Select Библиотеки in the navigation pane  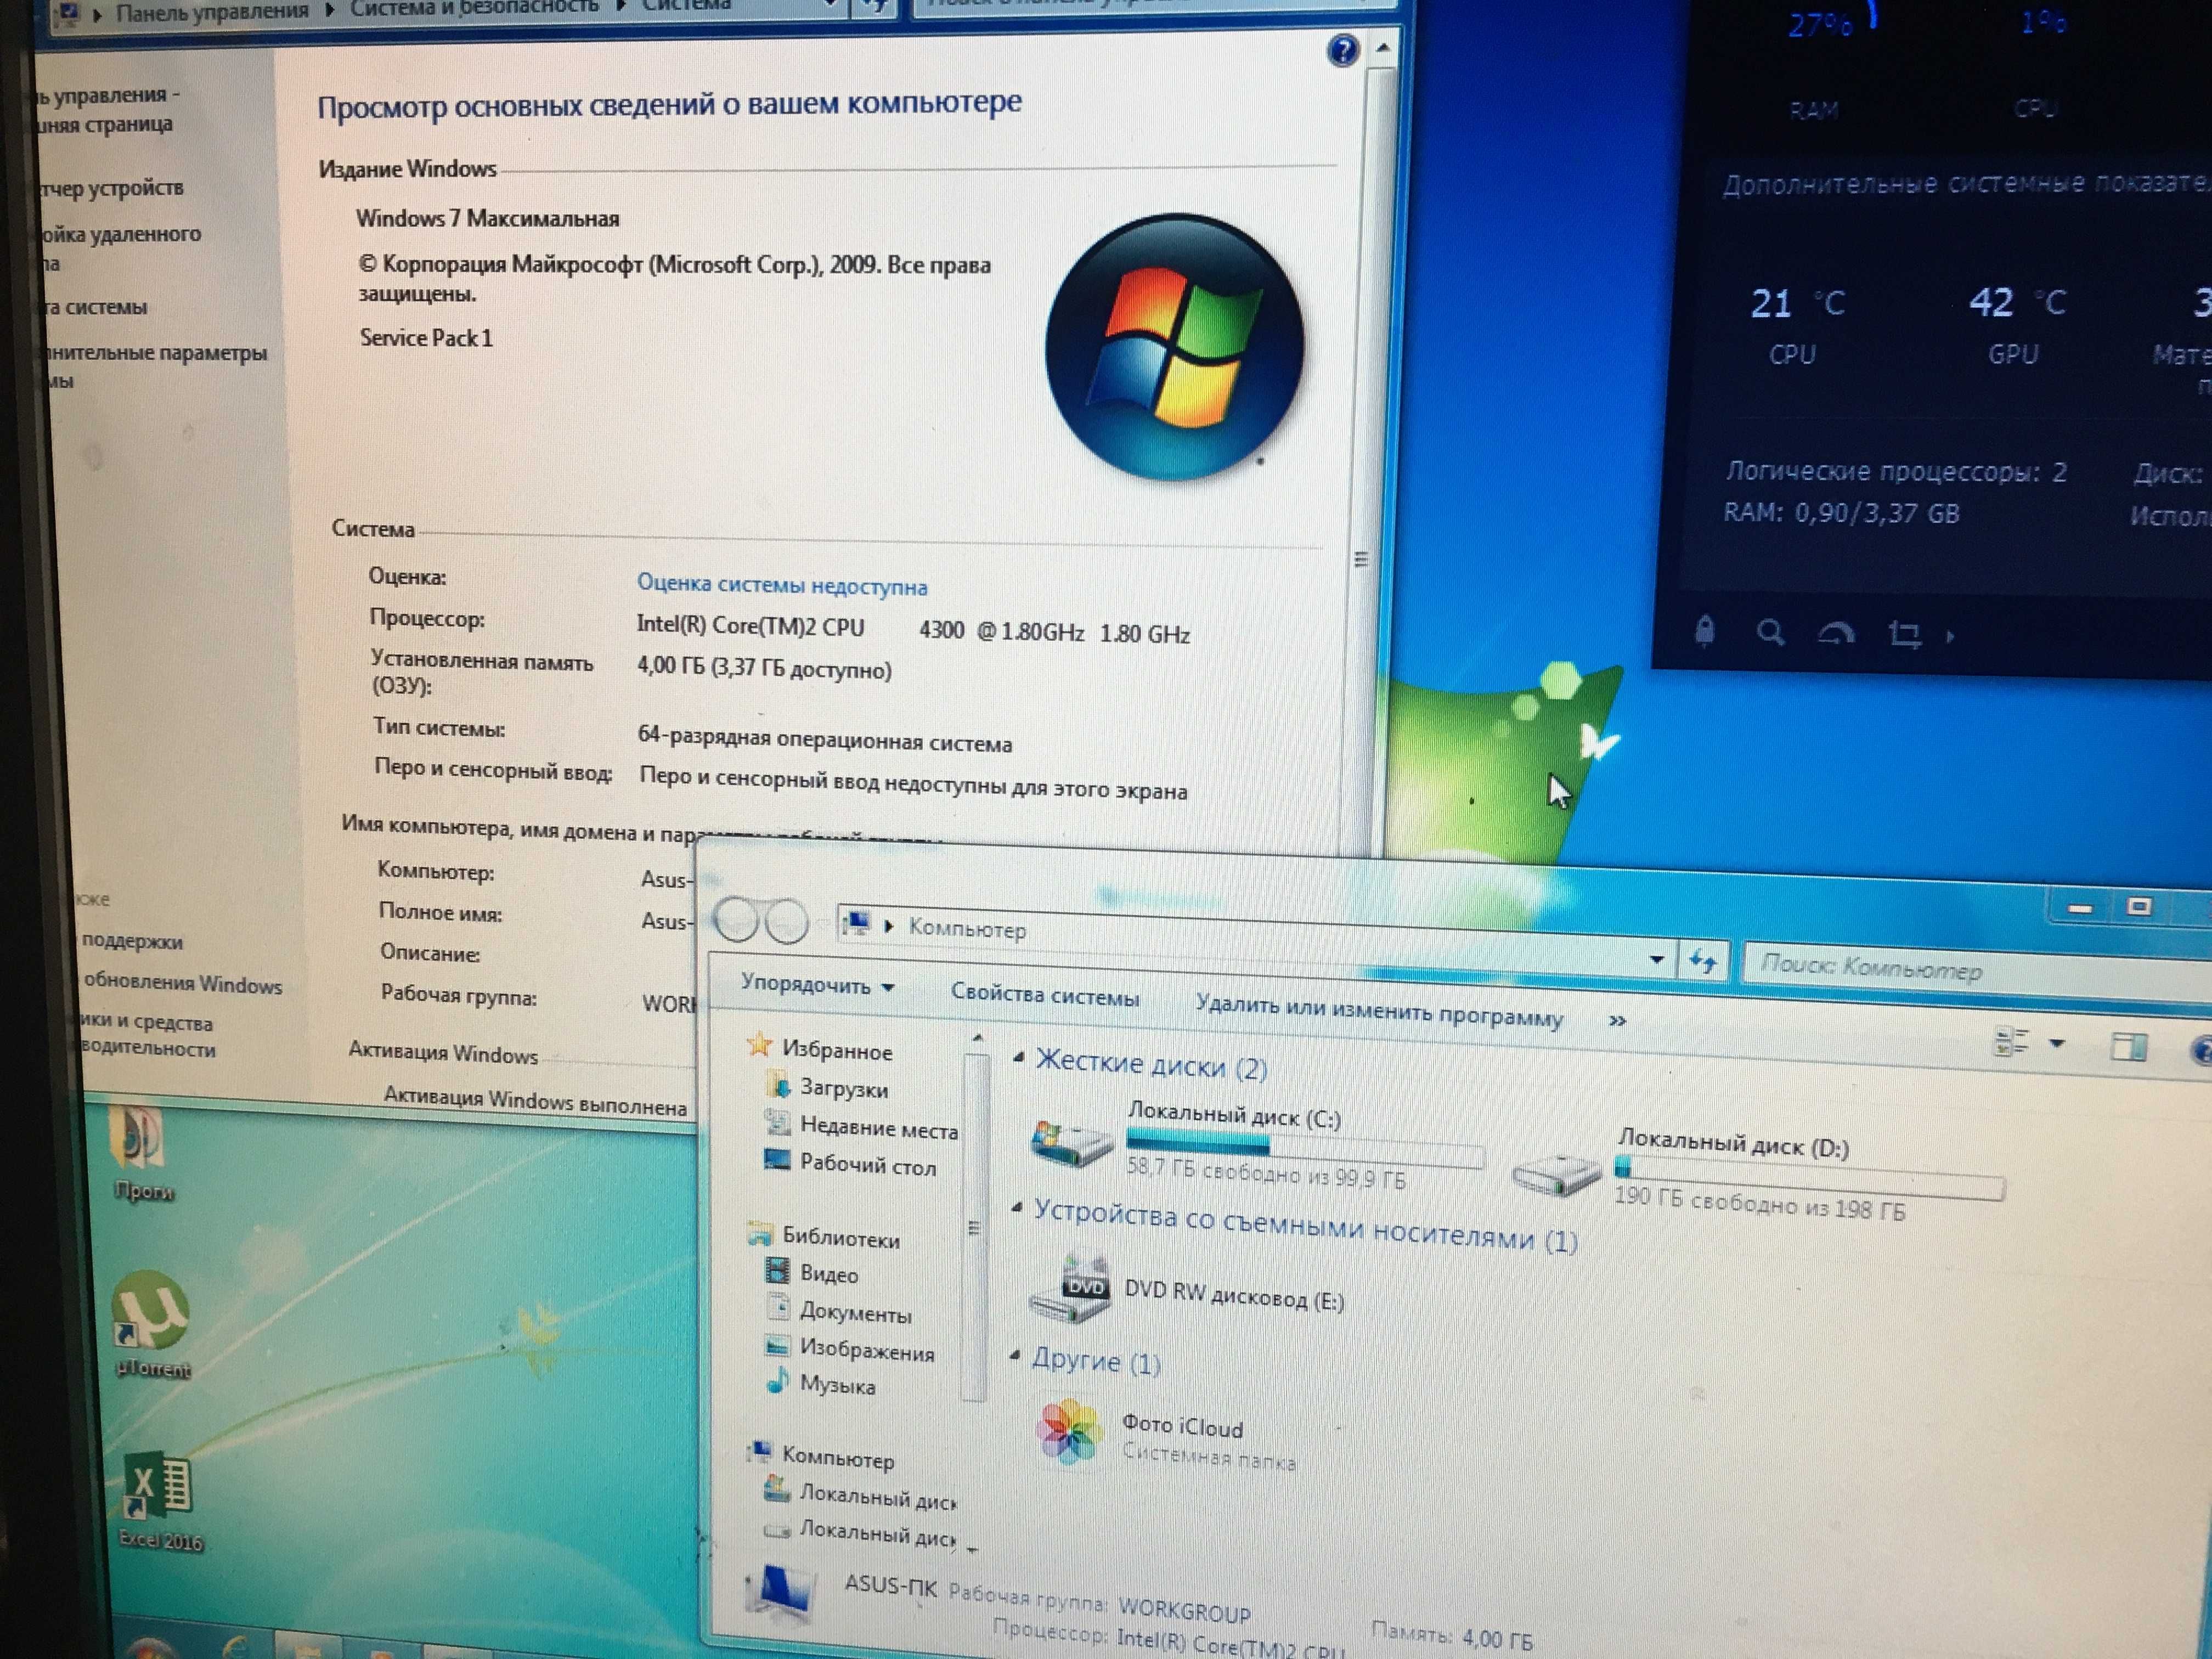(x=840, y=1238)
